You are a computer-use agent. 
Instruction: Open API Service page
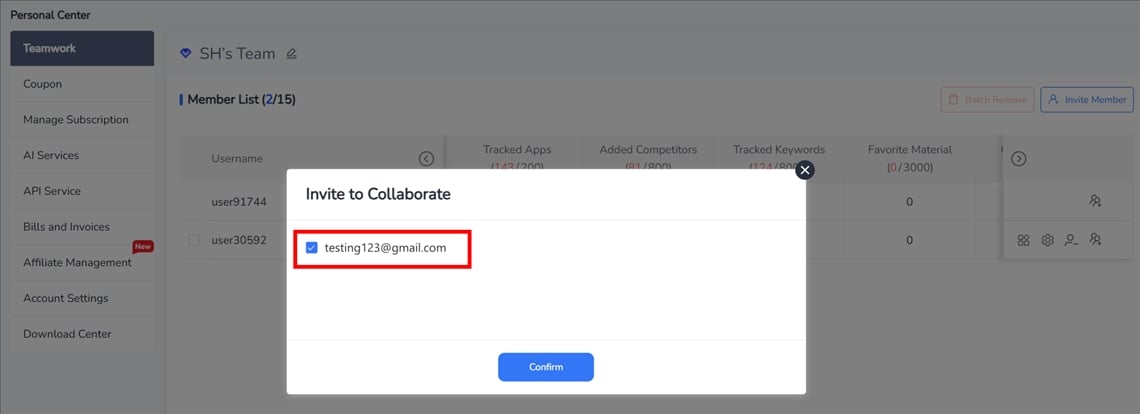click(x=82, y=191)
